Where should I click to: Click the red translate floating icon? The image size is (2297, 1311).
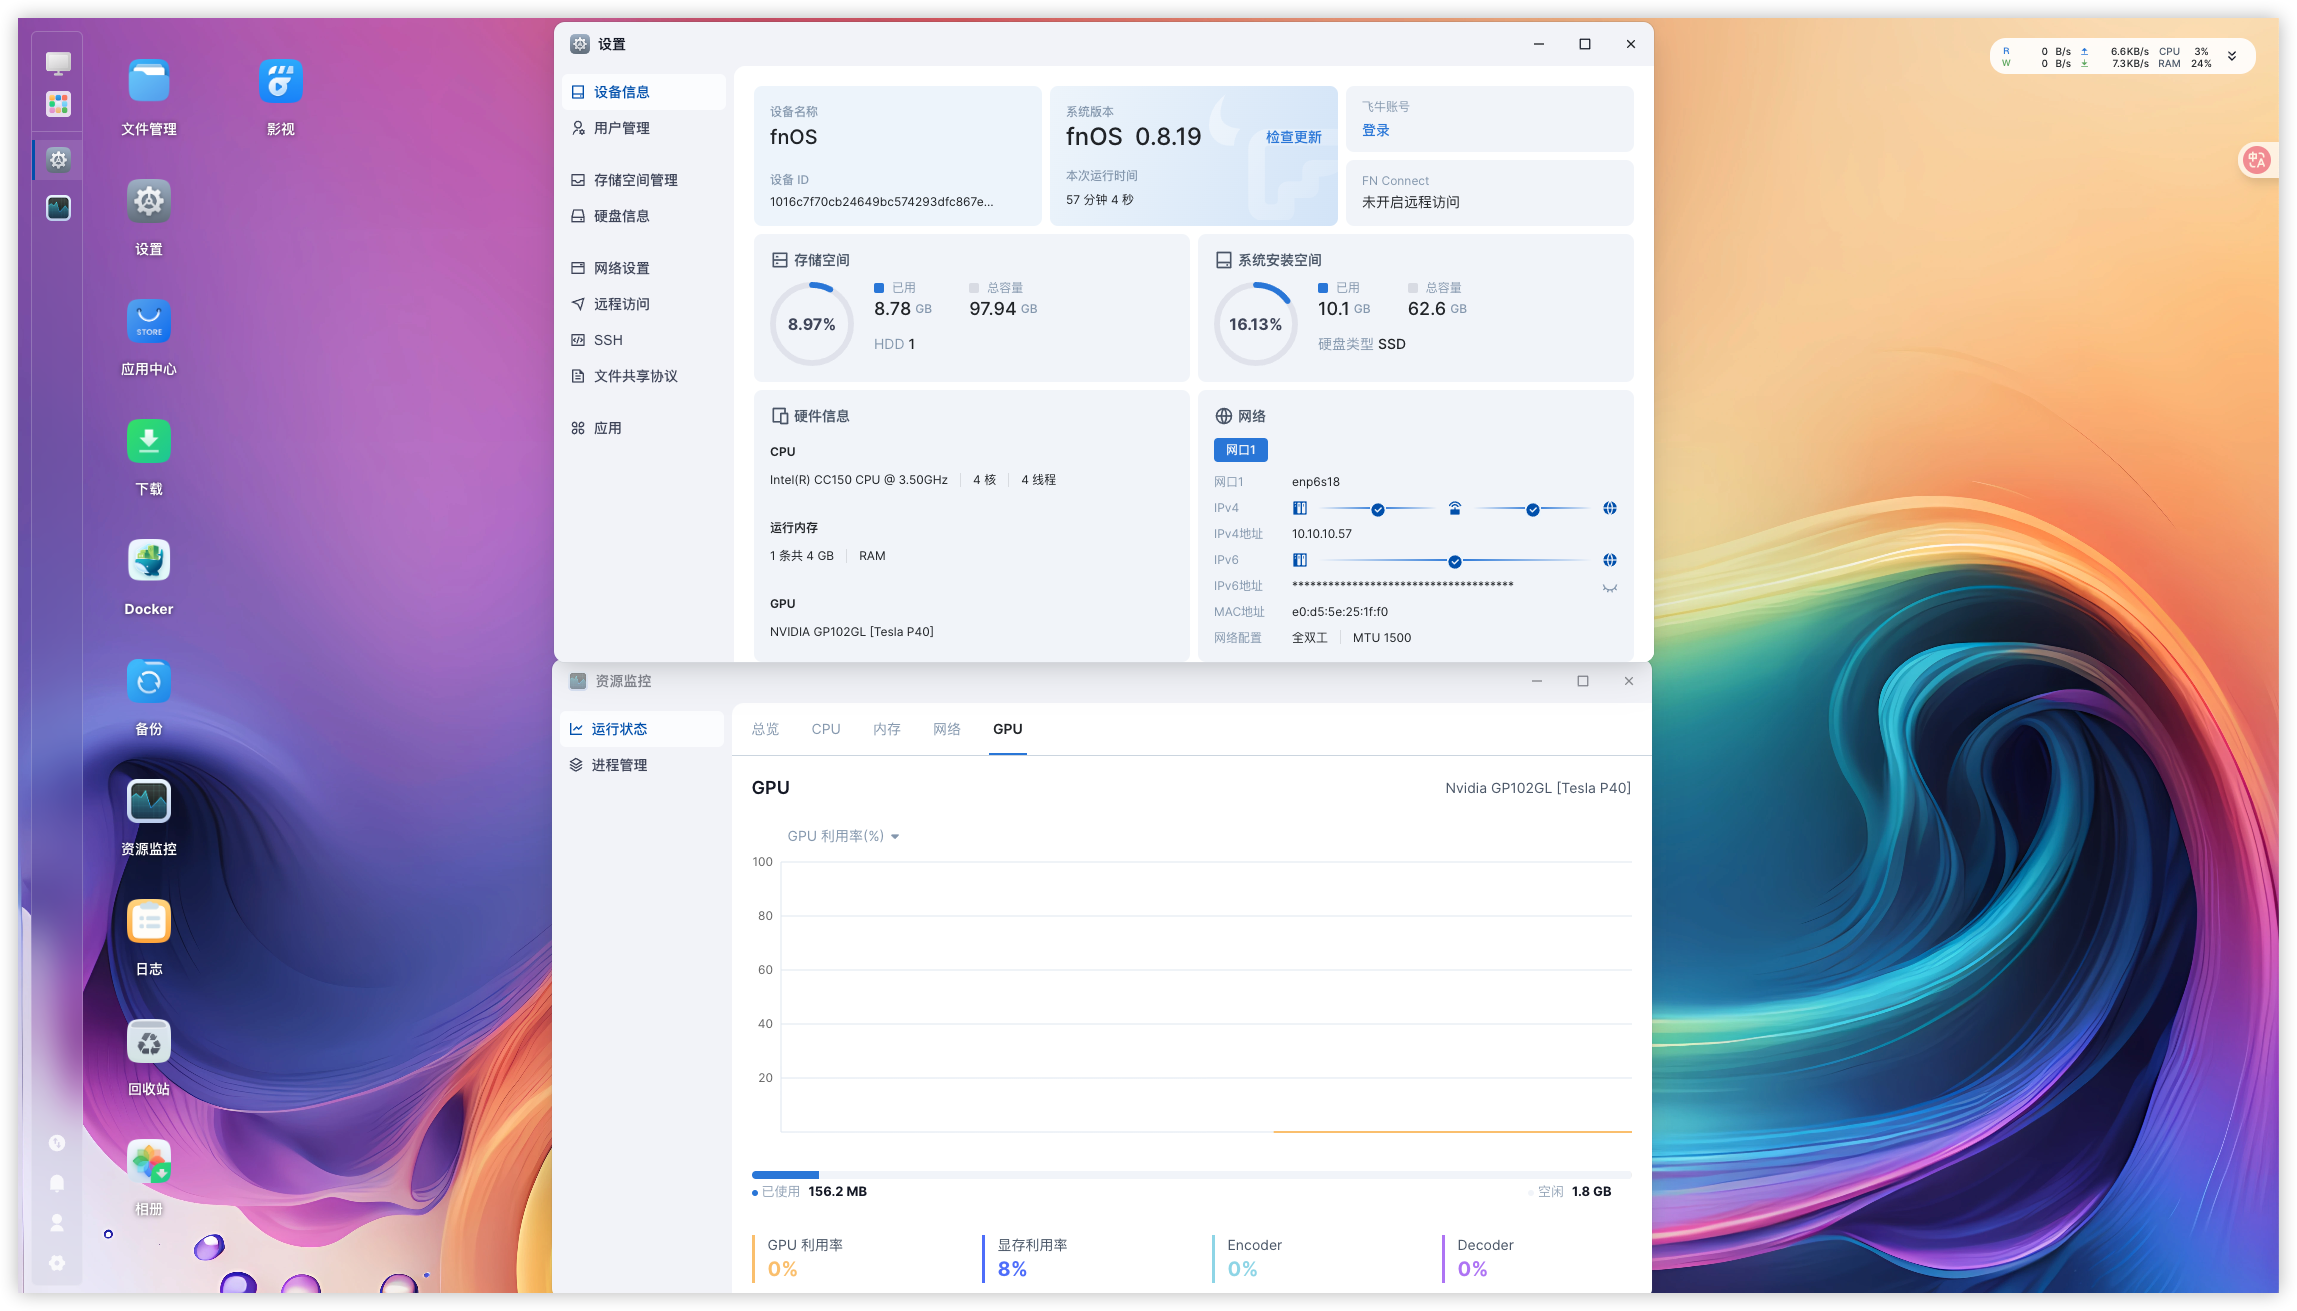[x=2256, y=160]
